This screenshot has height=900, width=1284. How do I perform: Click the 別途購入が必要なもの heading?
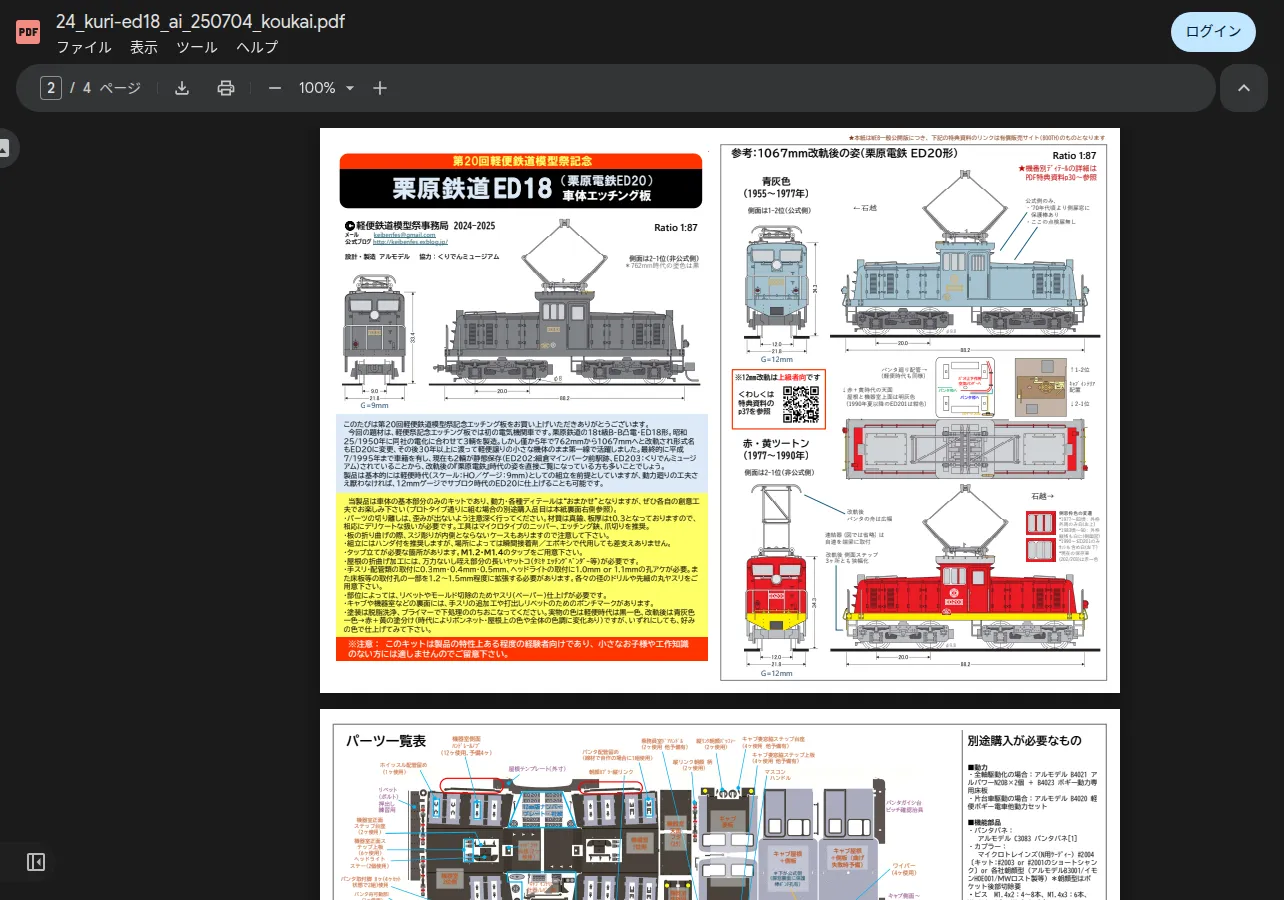coord(1024,741)
